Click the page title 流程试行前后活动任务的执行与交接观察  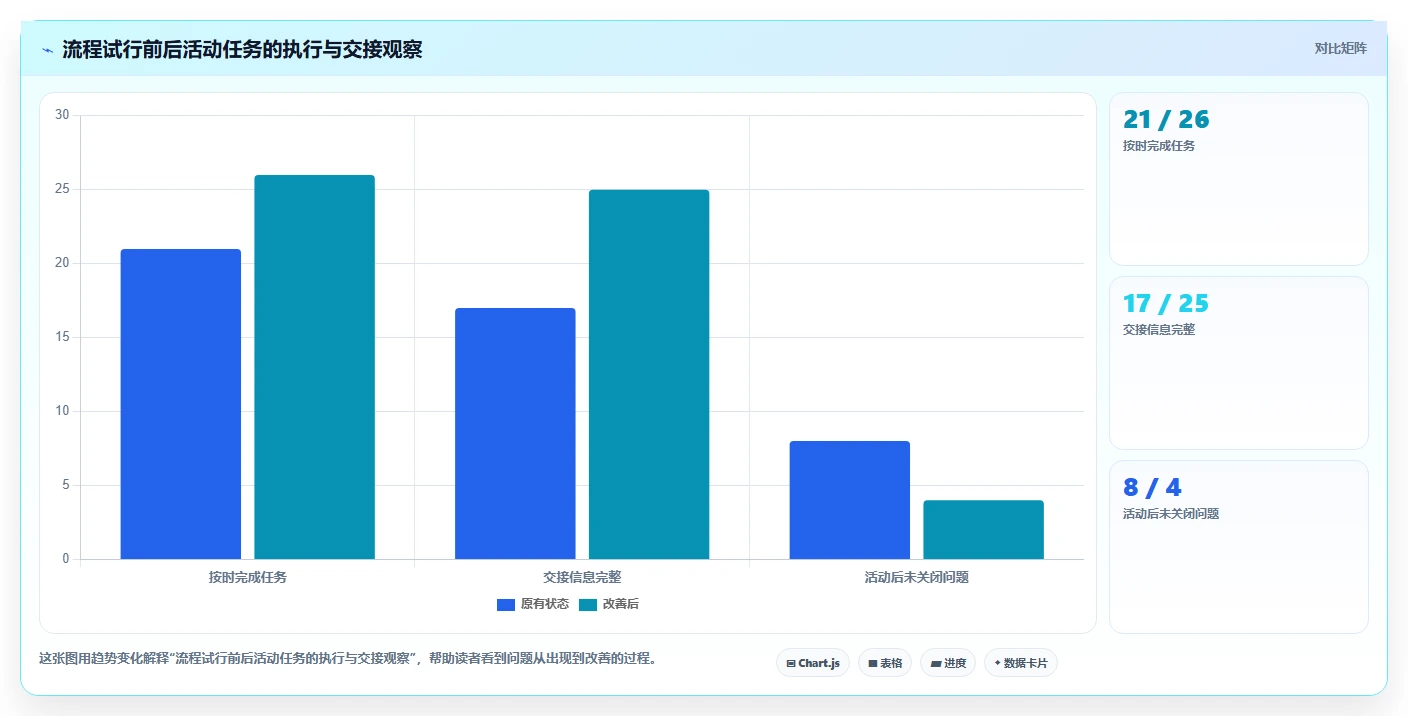242,50
